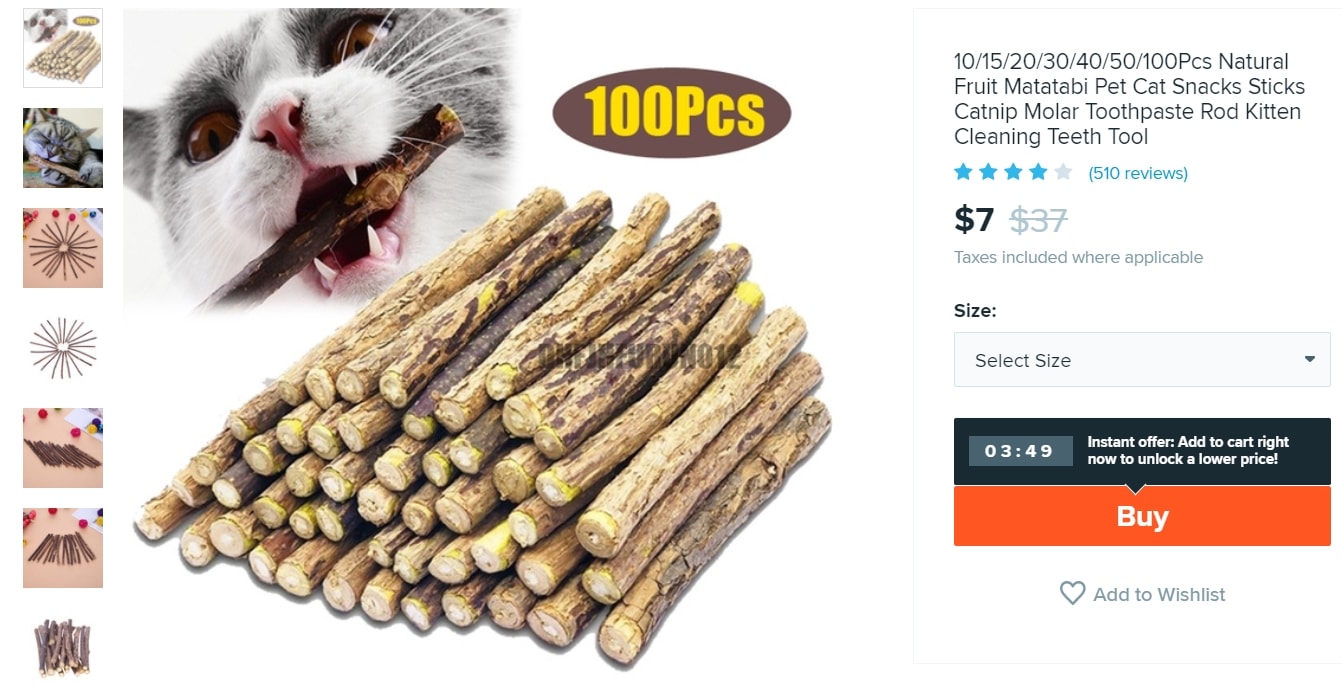Click Add to Wishlist text
1342x685 pixels.
(x=1159, y=594)
